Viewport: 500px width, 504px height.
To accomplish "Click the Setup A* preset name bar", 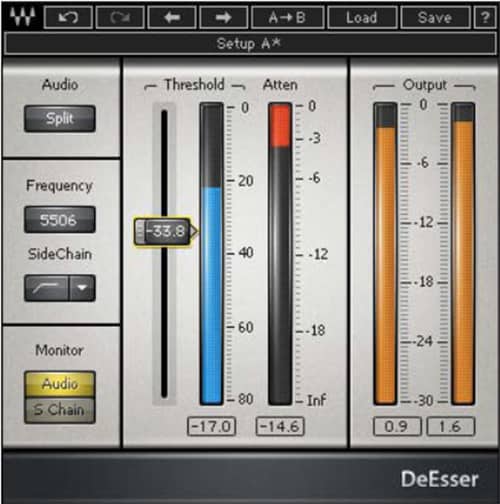I will click(250, 44).
